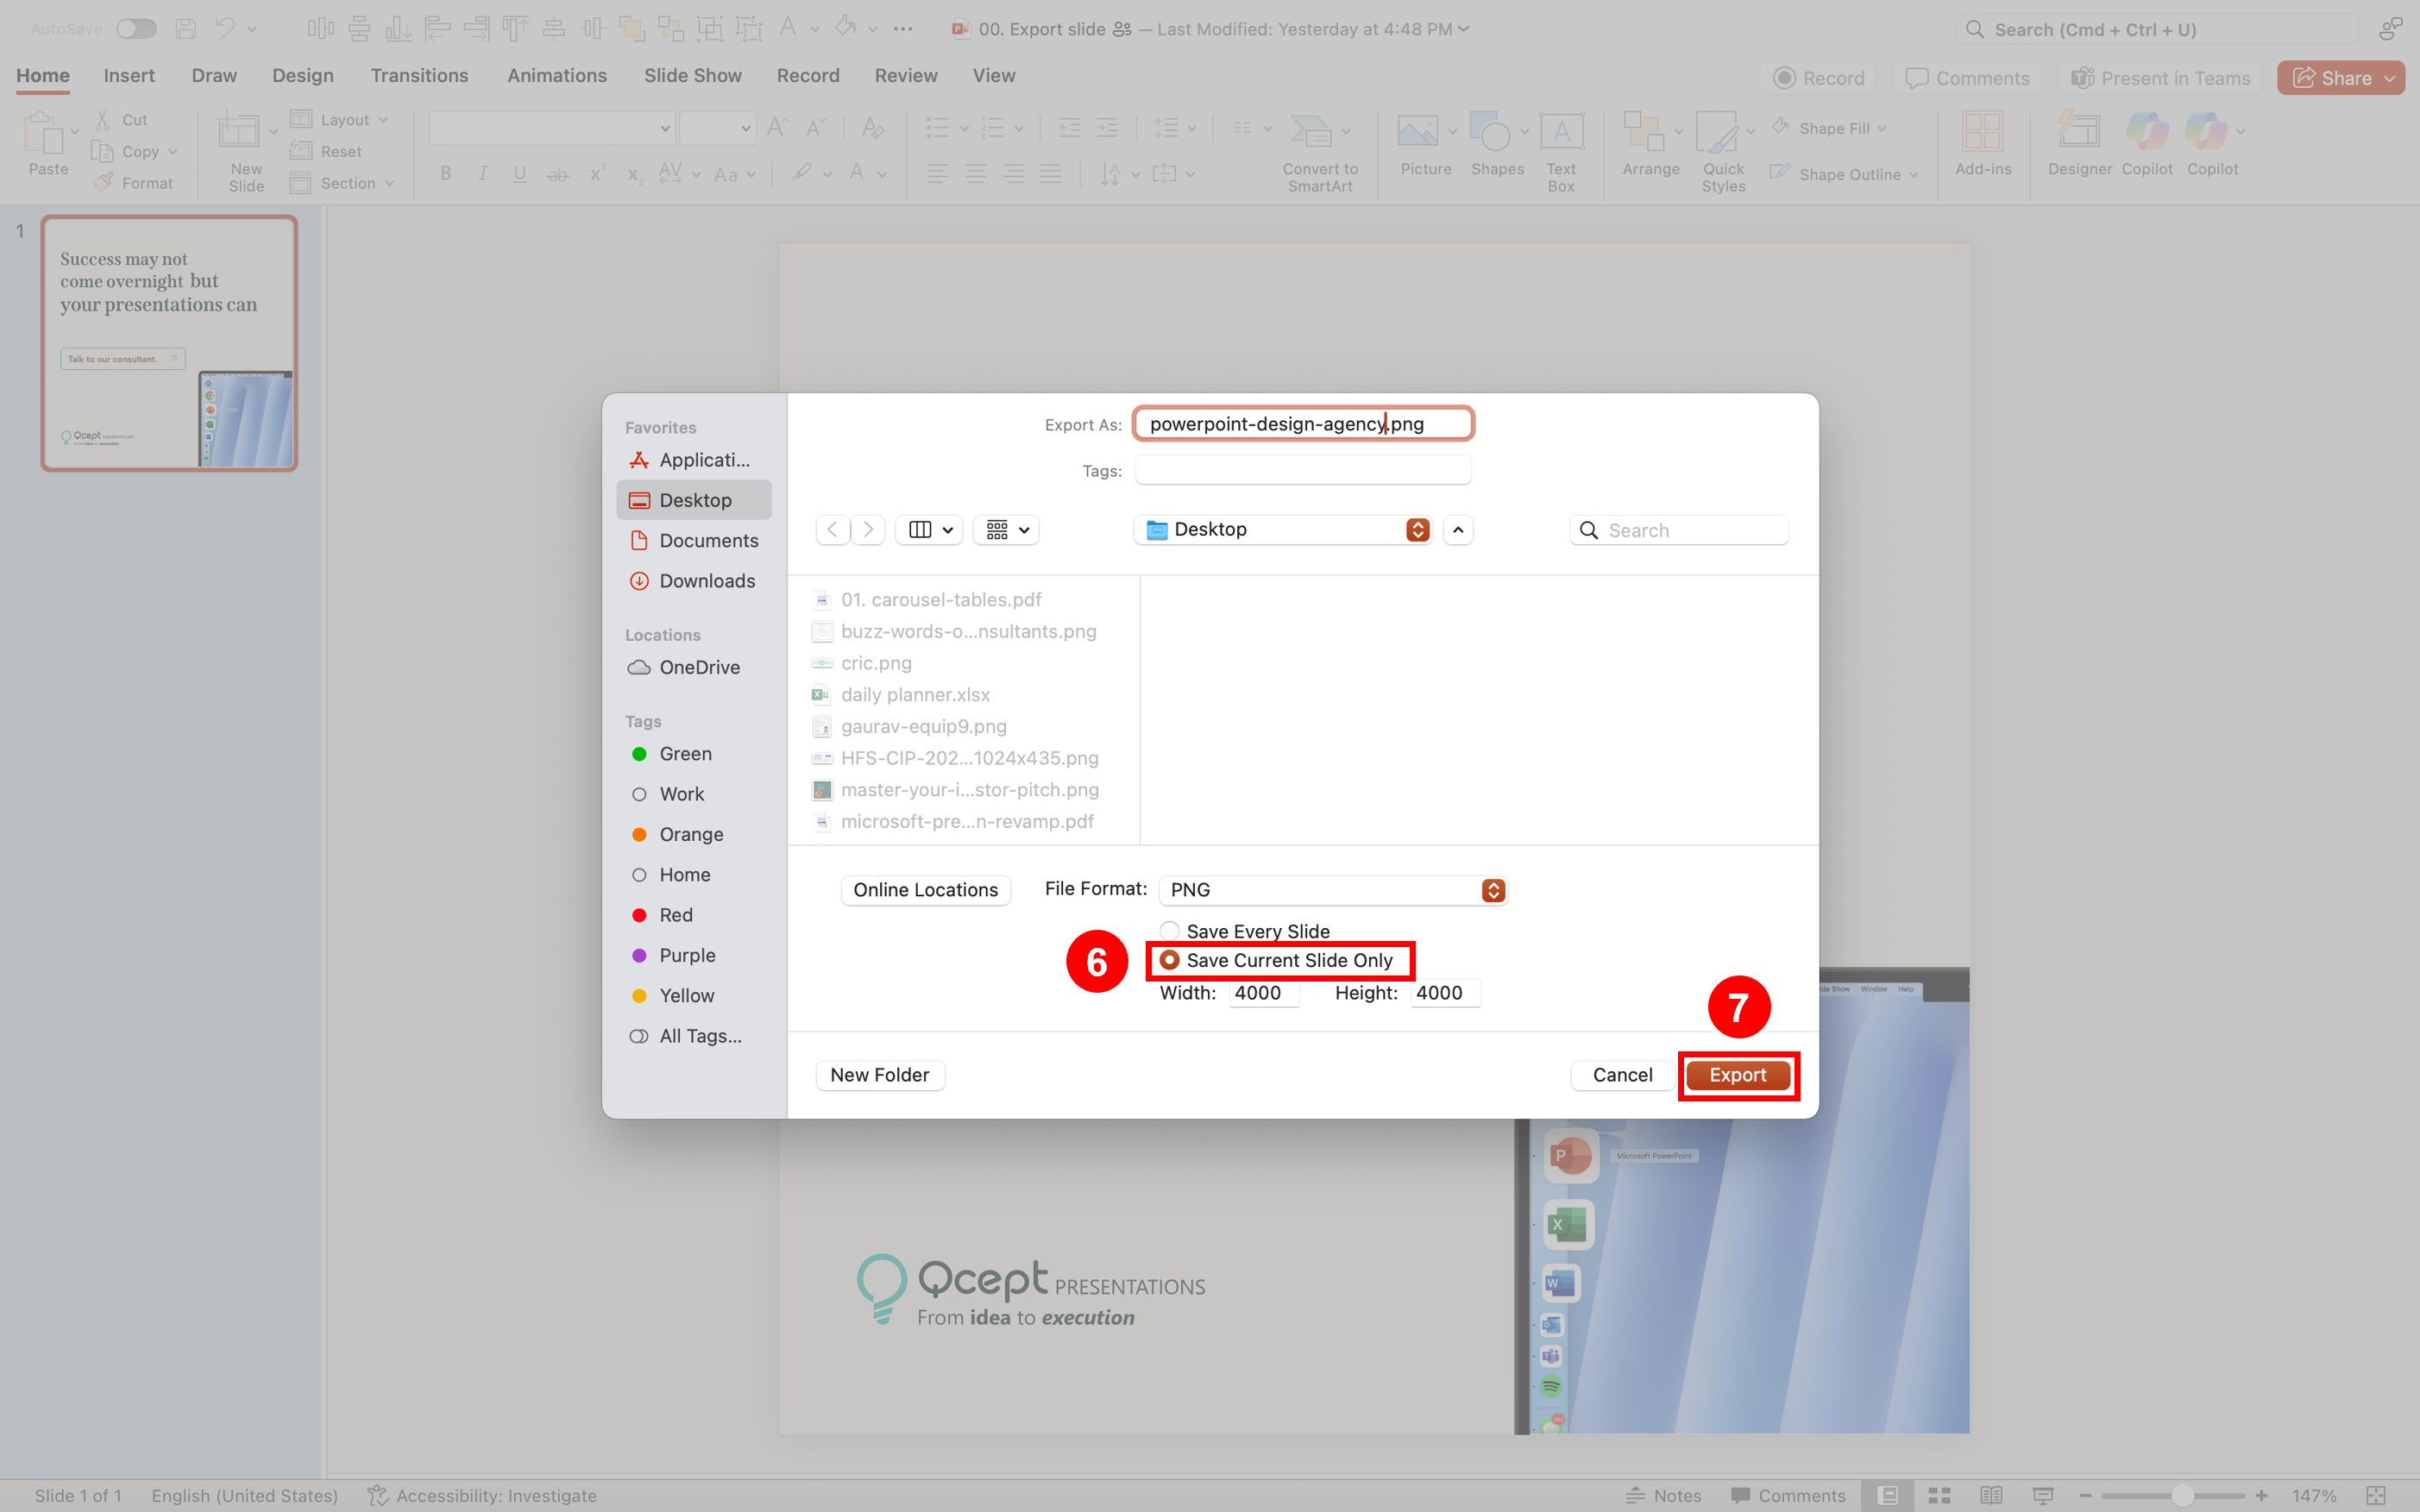
Task: Click the zoom slider in the status bar
Action: click(x=2182, y=1495)
